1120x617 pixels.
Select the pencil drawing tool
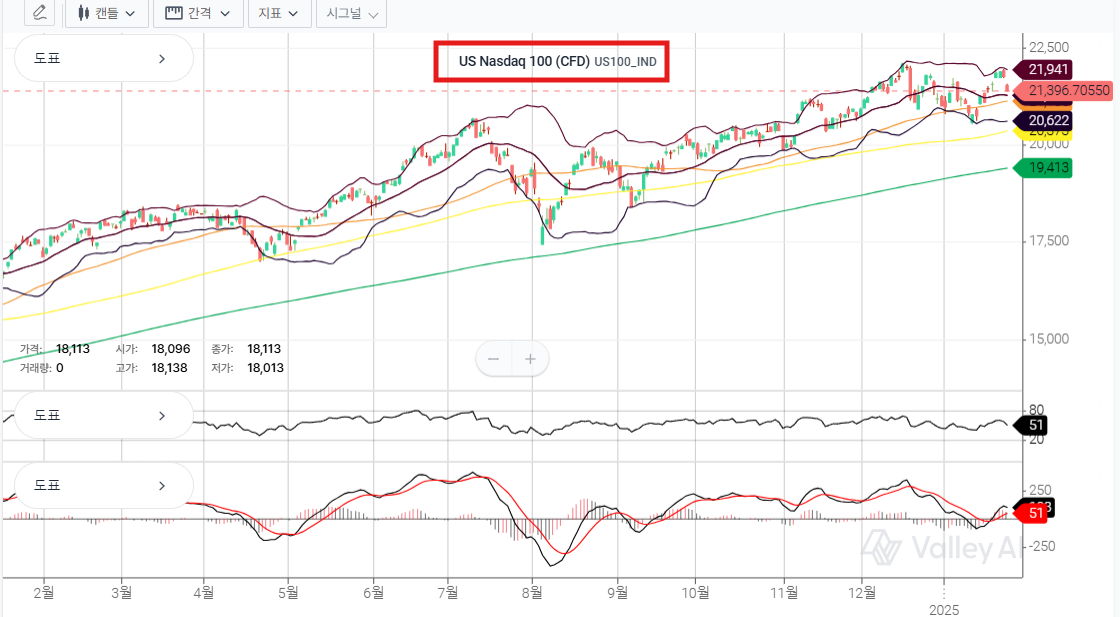pyautogui.click(x=39, y=13)
